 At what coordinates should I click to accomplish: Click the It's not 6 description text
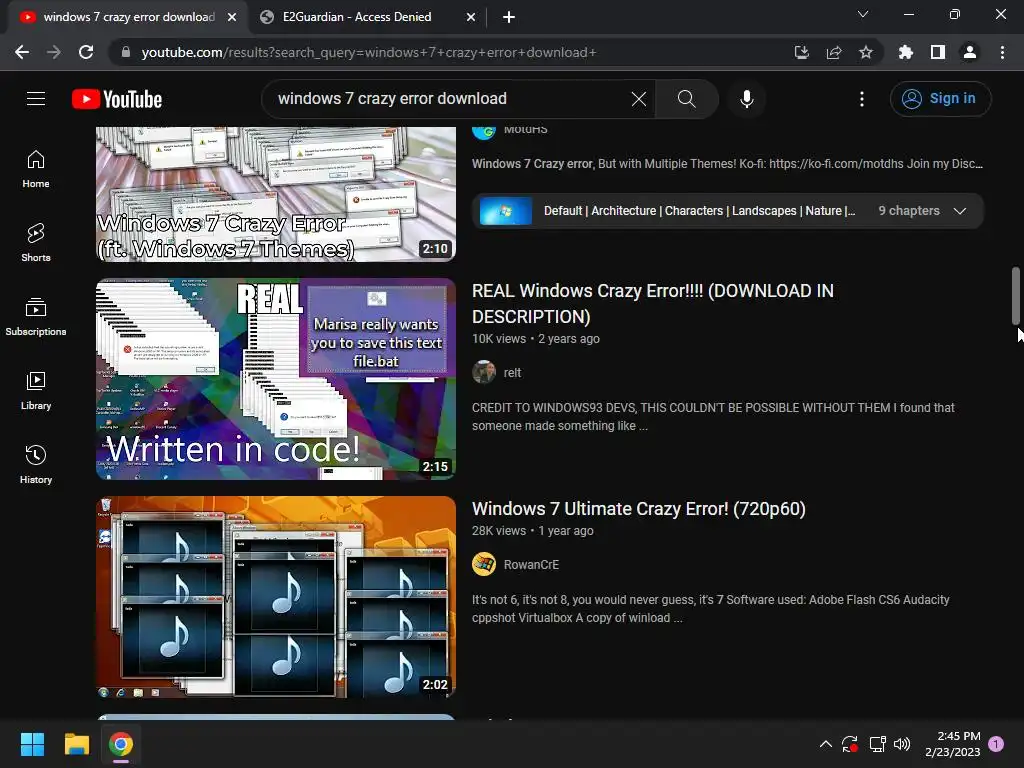coord(711,609)
